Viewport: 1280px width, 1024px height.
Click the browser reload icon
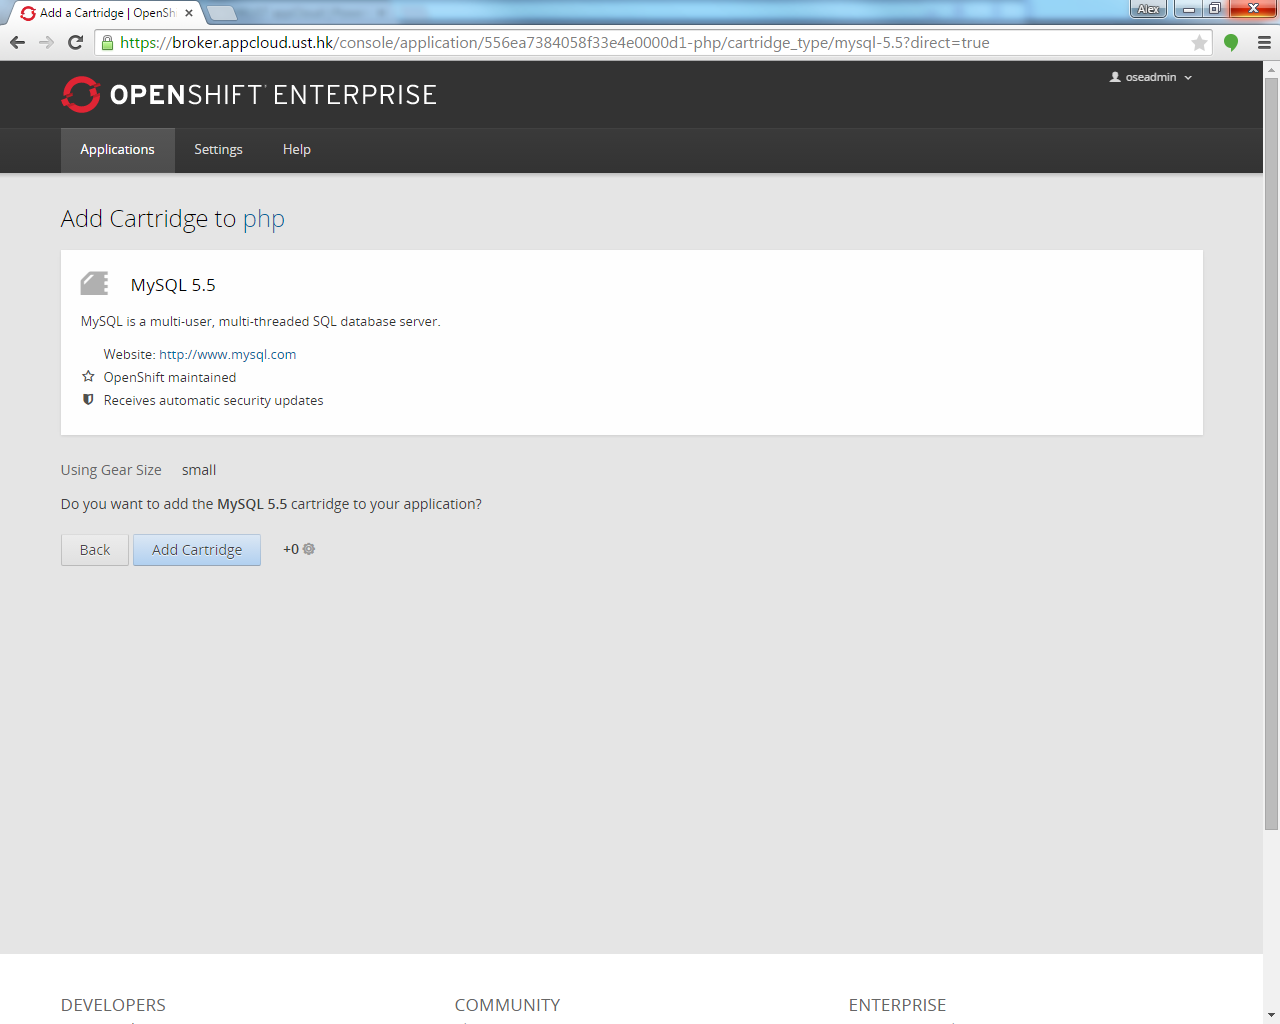[x=75, y=42]
